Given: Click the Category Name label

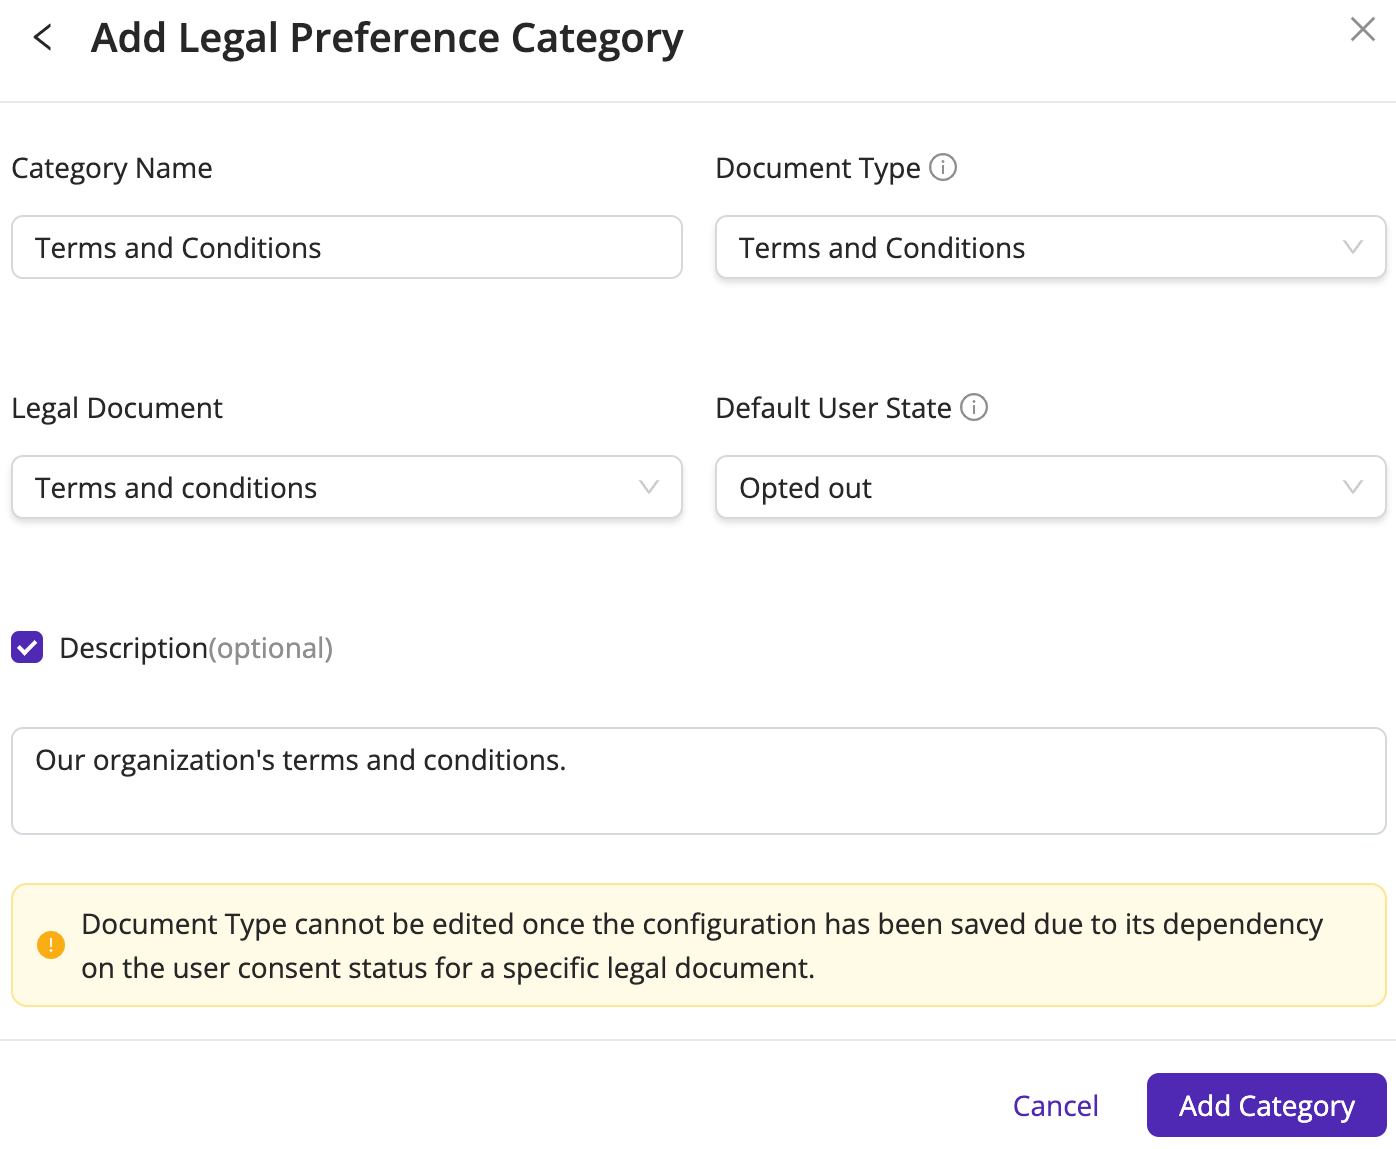Looking at the screenshot, I should click(x=112, y=168).
